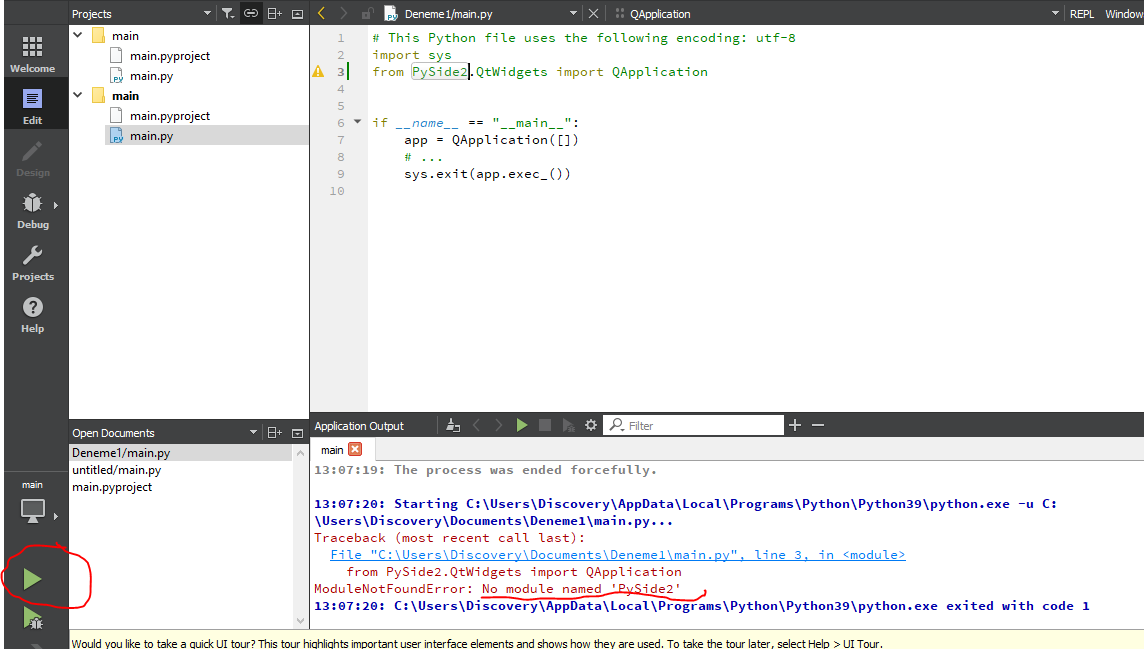
Task: Click sys.exit(app.exec_()) code line
Action: click(x=487, y=174)
